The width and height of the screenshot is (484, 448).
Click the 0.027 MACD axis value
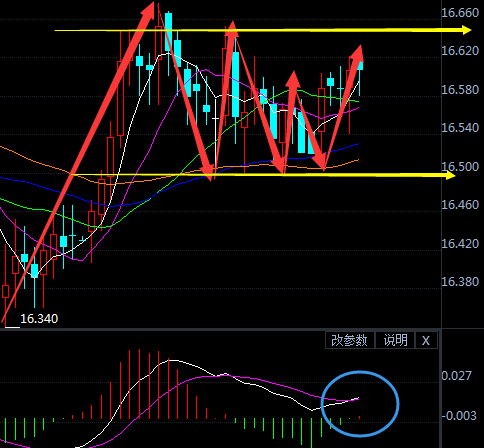[x=456, y=376]
